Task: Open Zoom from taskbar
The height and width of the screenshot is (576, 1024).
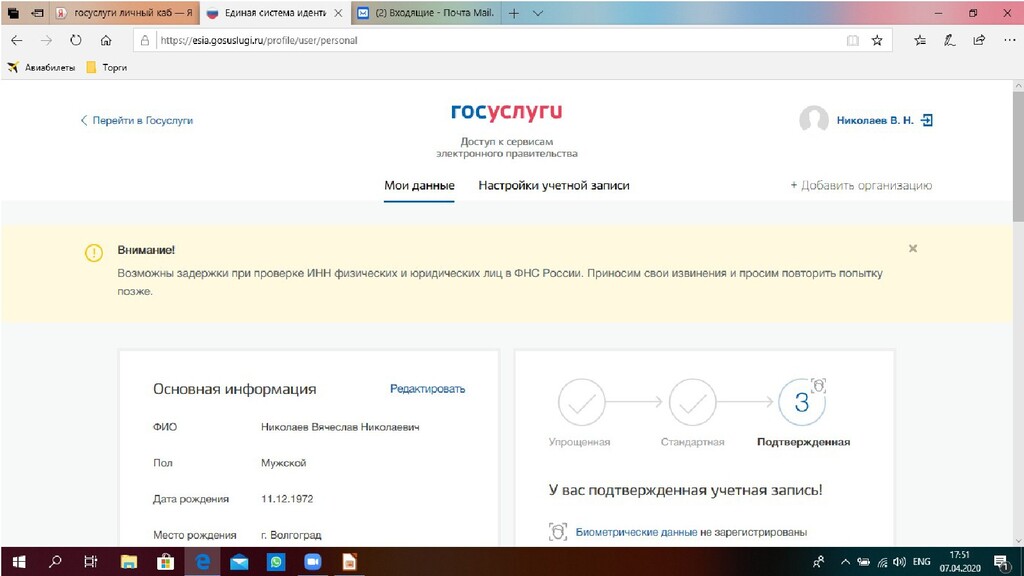Action: [x=313, y=562]
